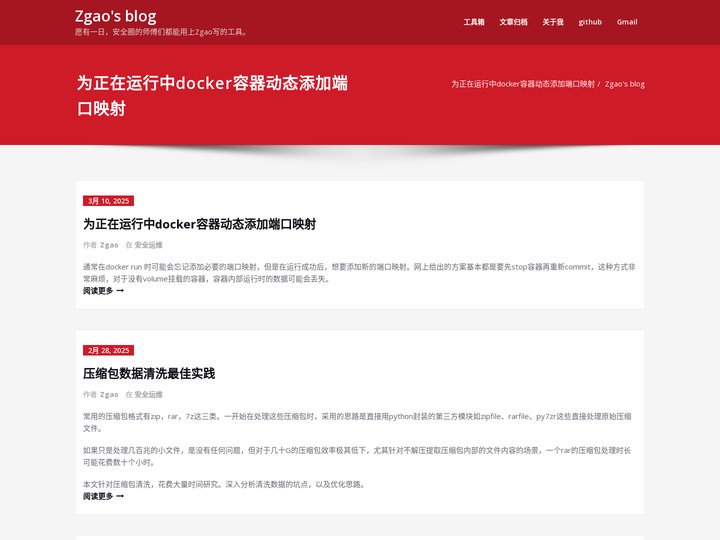Screen dimensions: 720x540
Task: Click the tagline 愿有一日 under the site title
Action: click(161, 32)
